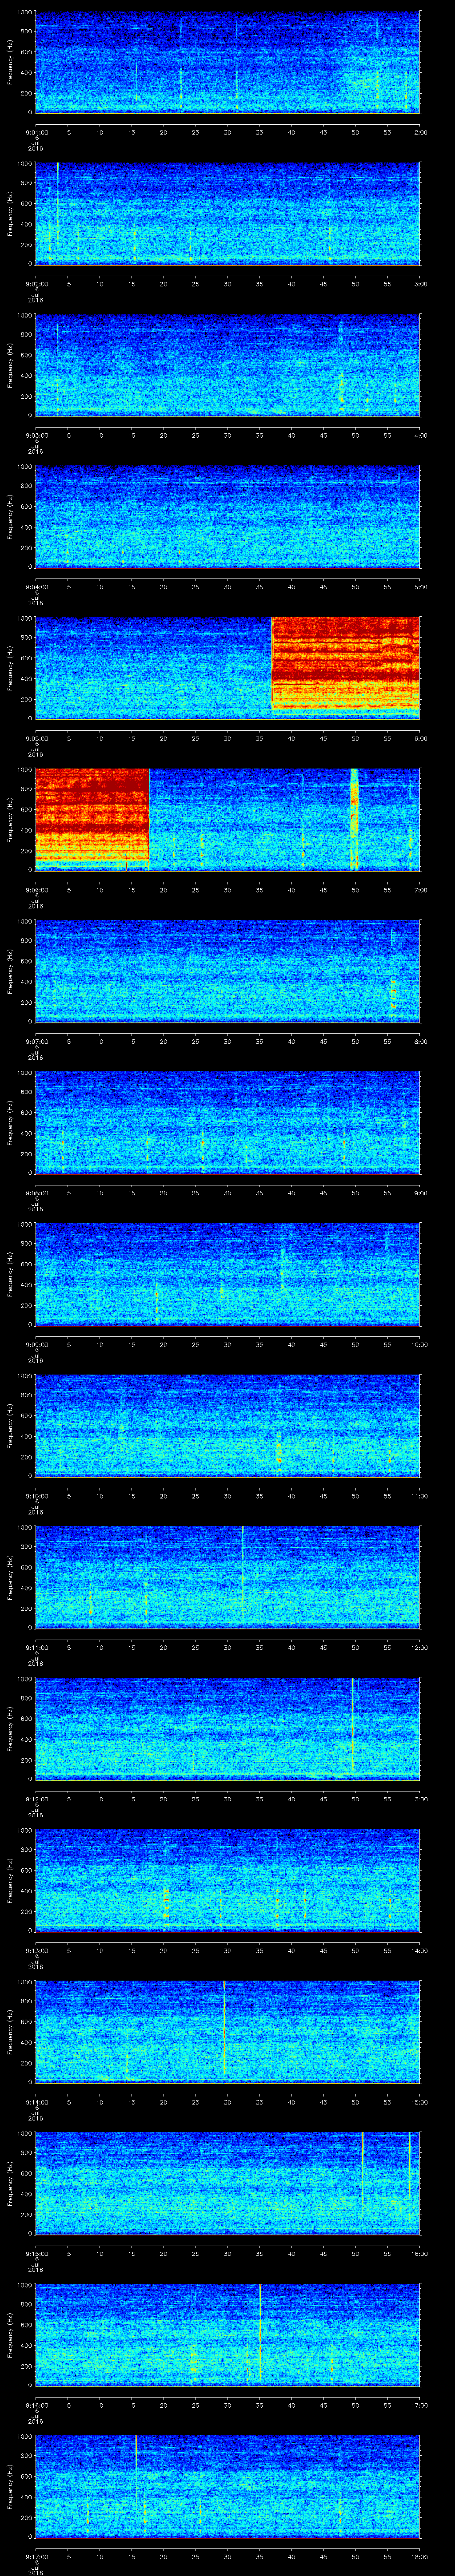The width and height of the screenshot is (455, 2576).
Task: Click the '9:13:00' start time label
Action: [x=36, y=1950]
